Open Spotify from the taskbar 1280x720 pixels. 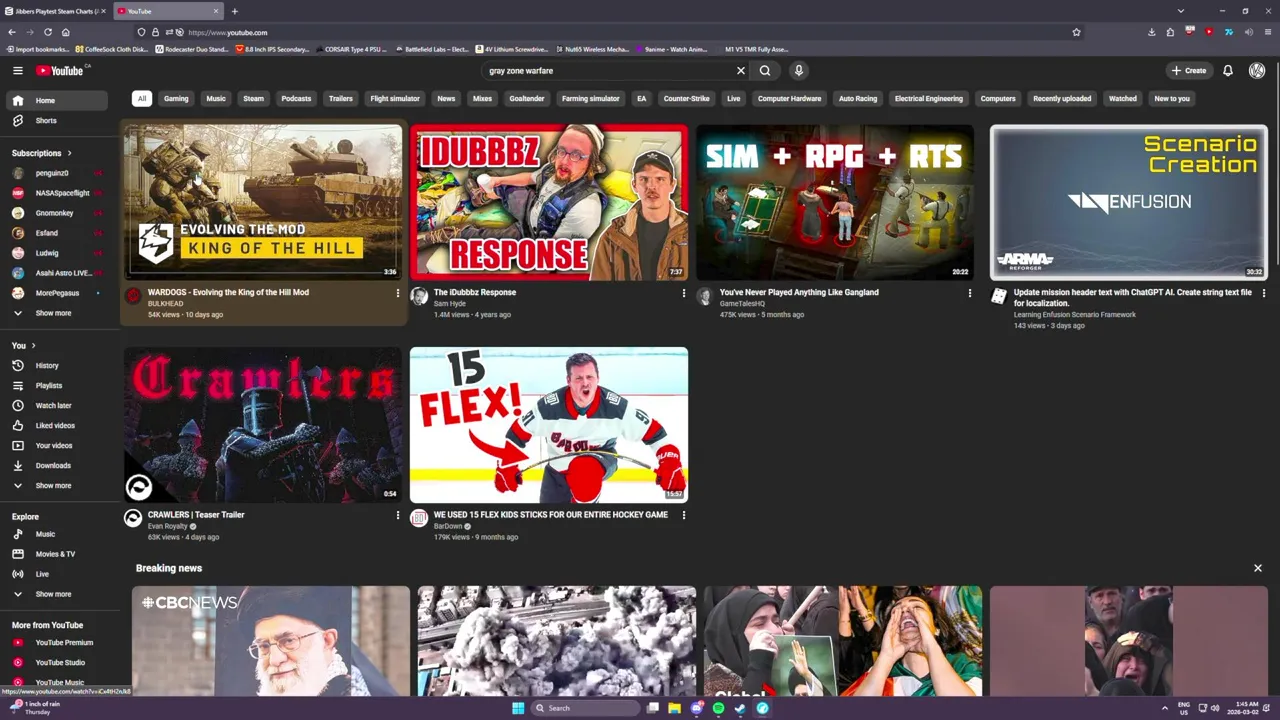click(x=718, y=708)
